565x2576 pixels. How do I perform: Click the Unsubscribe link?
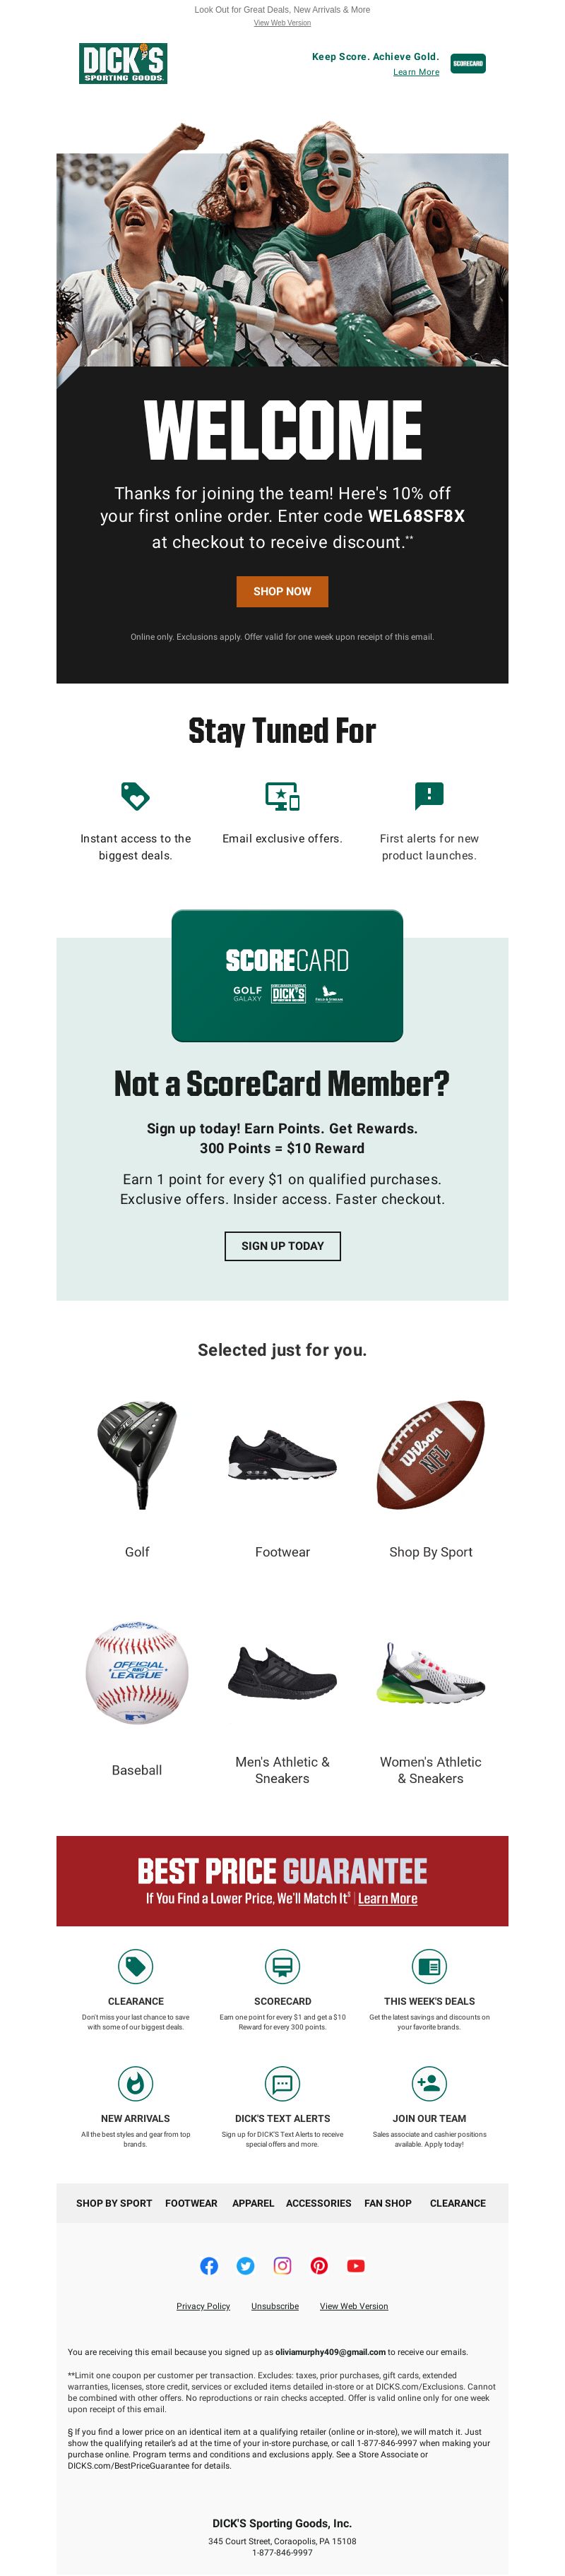pos(275,2306)
